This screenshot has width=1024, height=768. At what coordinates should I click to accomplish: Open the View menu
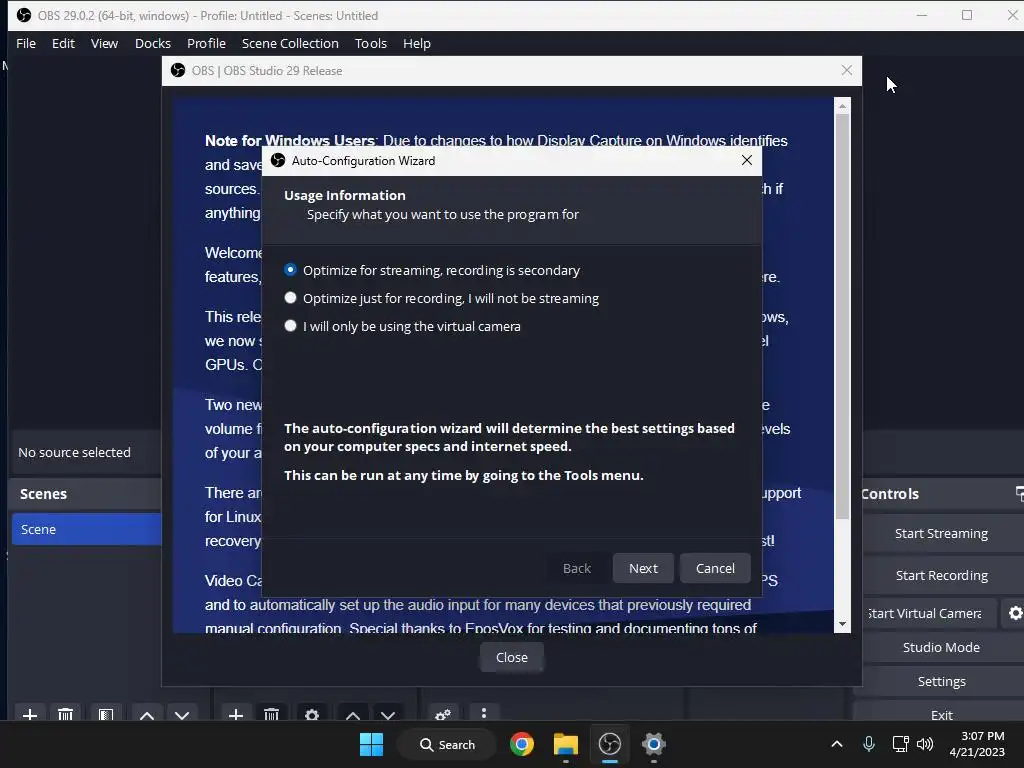point(104,43)
